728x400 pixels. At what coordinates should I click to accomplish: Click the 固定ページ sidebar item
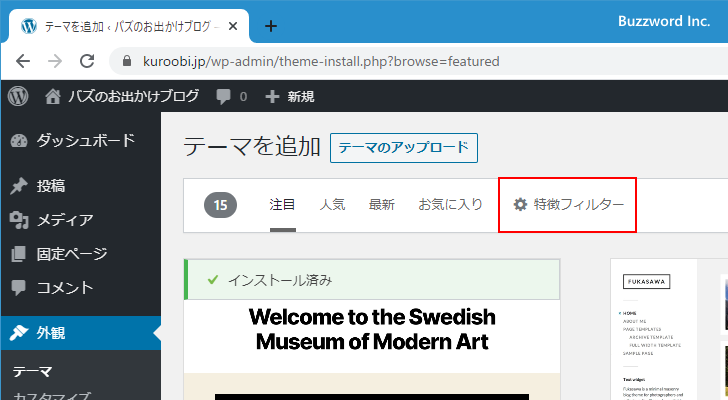(x=72, y=254)
